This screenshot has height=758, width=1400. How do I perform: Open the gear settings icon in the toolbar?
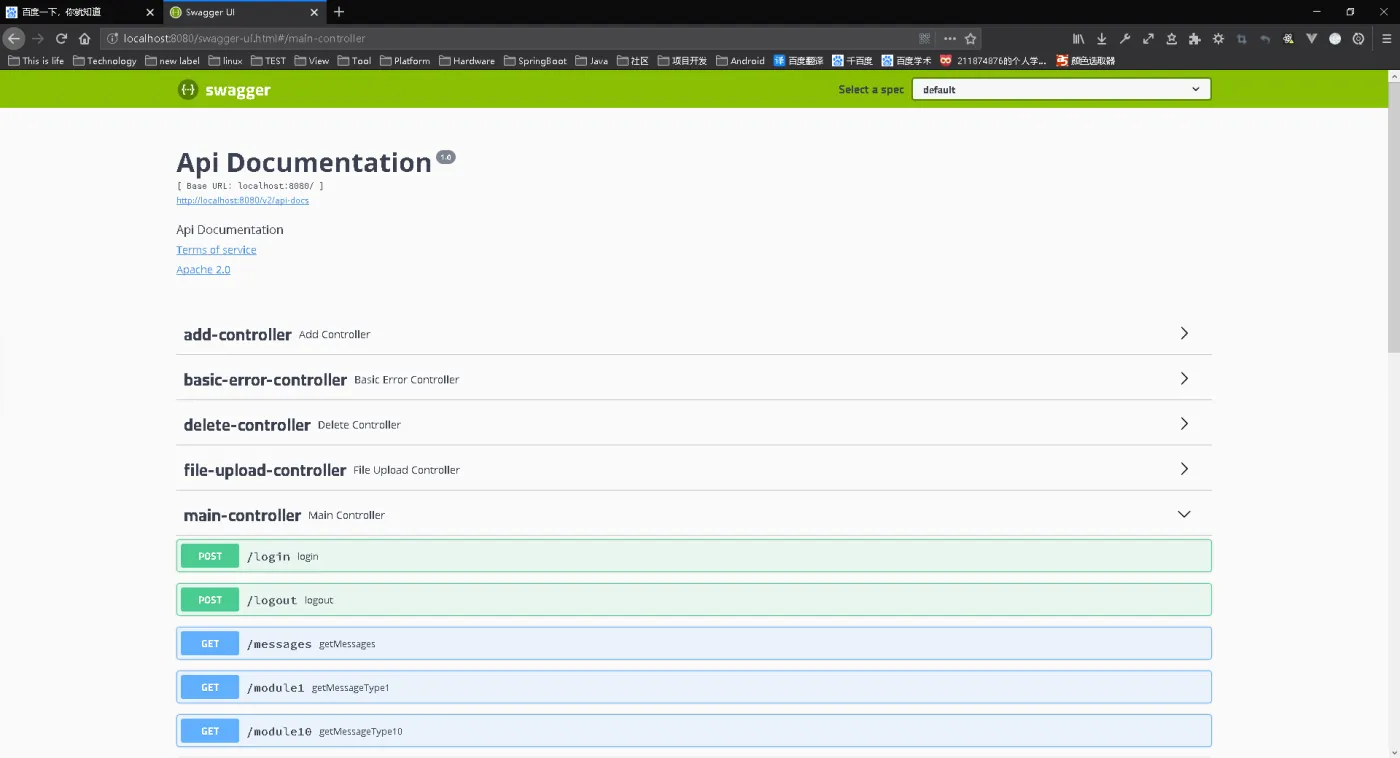coord(1218,39)
